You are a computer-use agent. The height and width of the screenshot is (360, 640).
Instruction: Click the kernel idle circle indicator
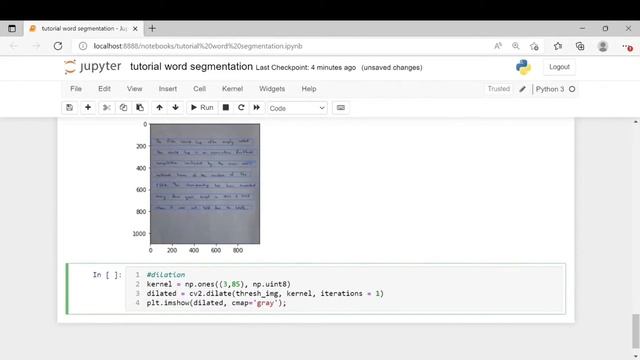pyautogui.click(x=572, y=89)
